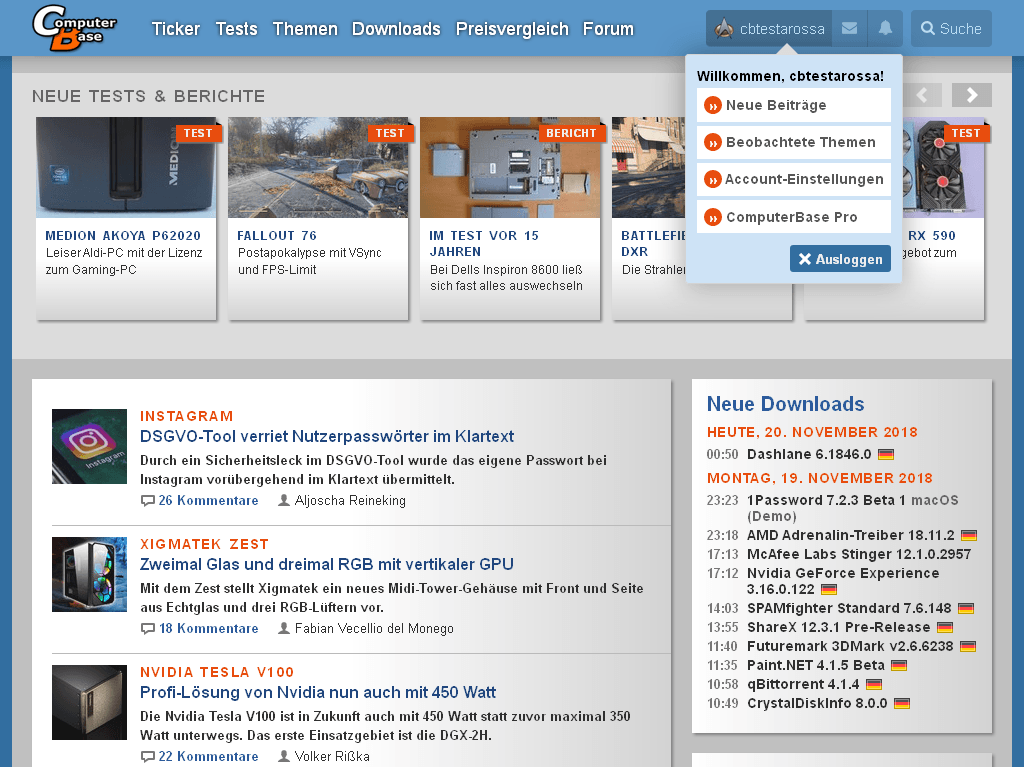Viewport: 1024px width, 767px height.
Task: Open the Ticker menu item
Action: click(176, 29)
